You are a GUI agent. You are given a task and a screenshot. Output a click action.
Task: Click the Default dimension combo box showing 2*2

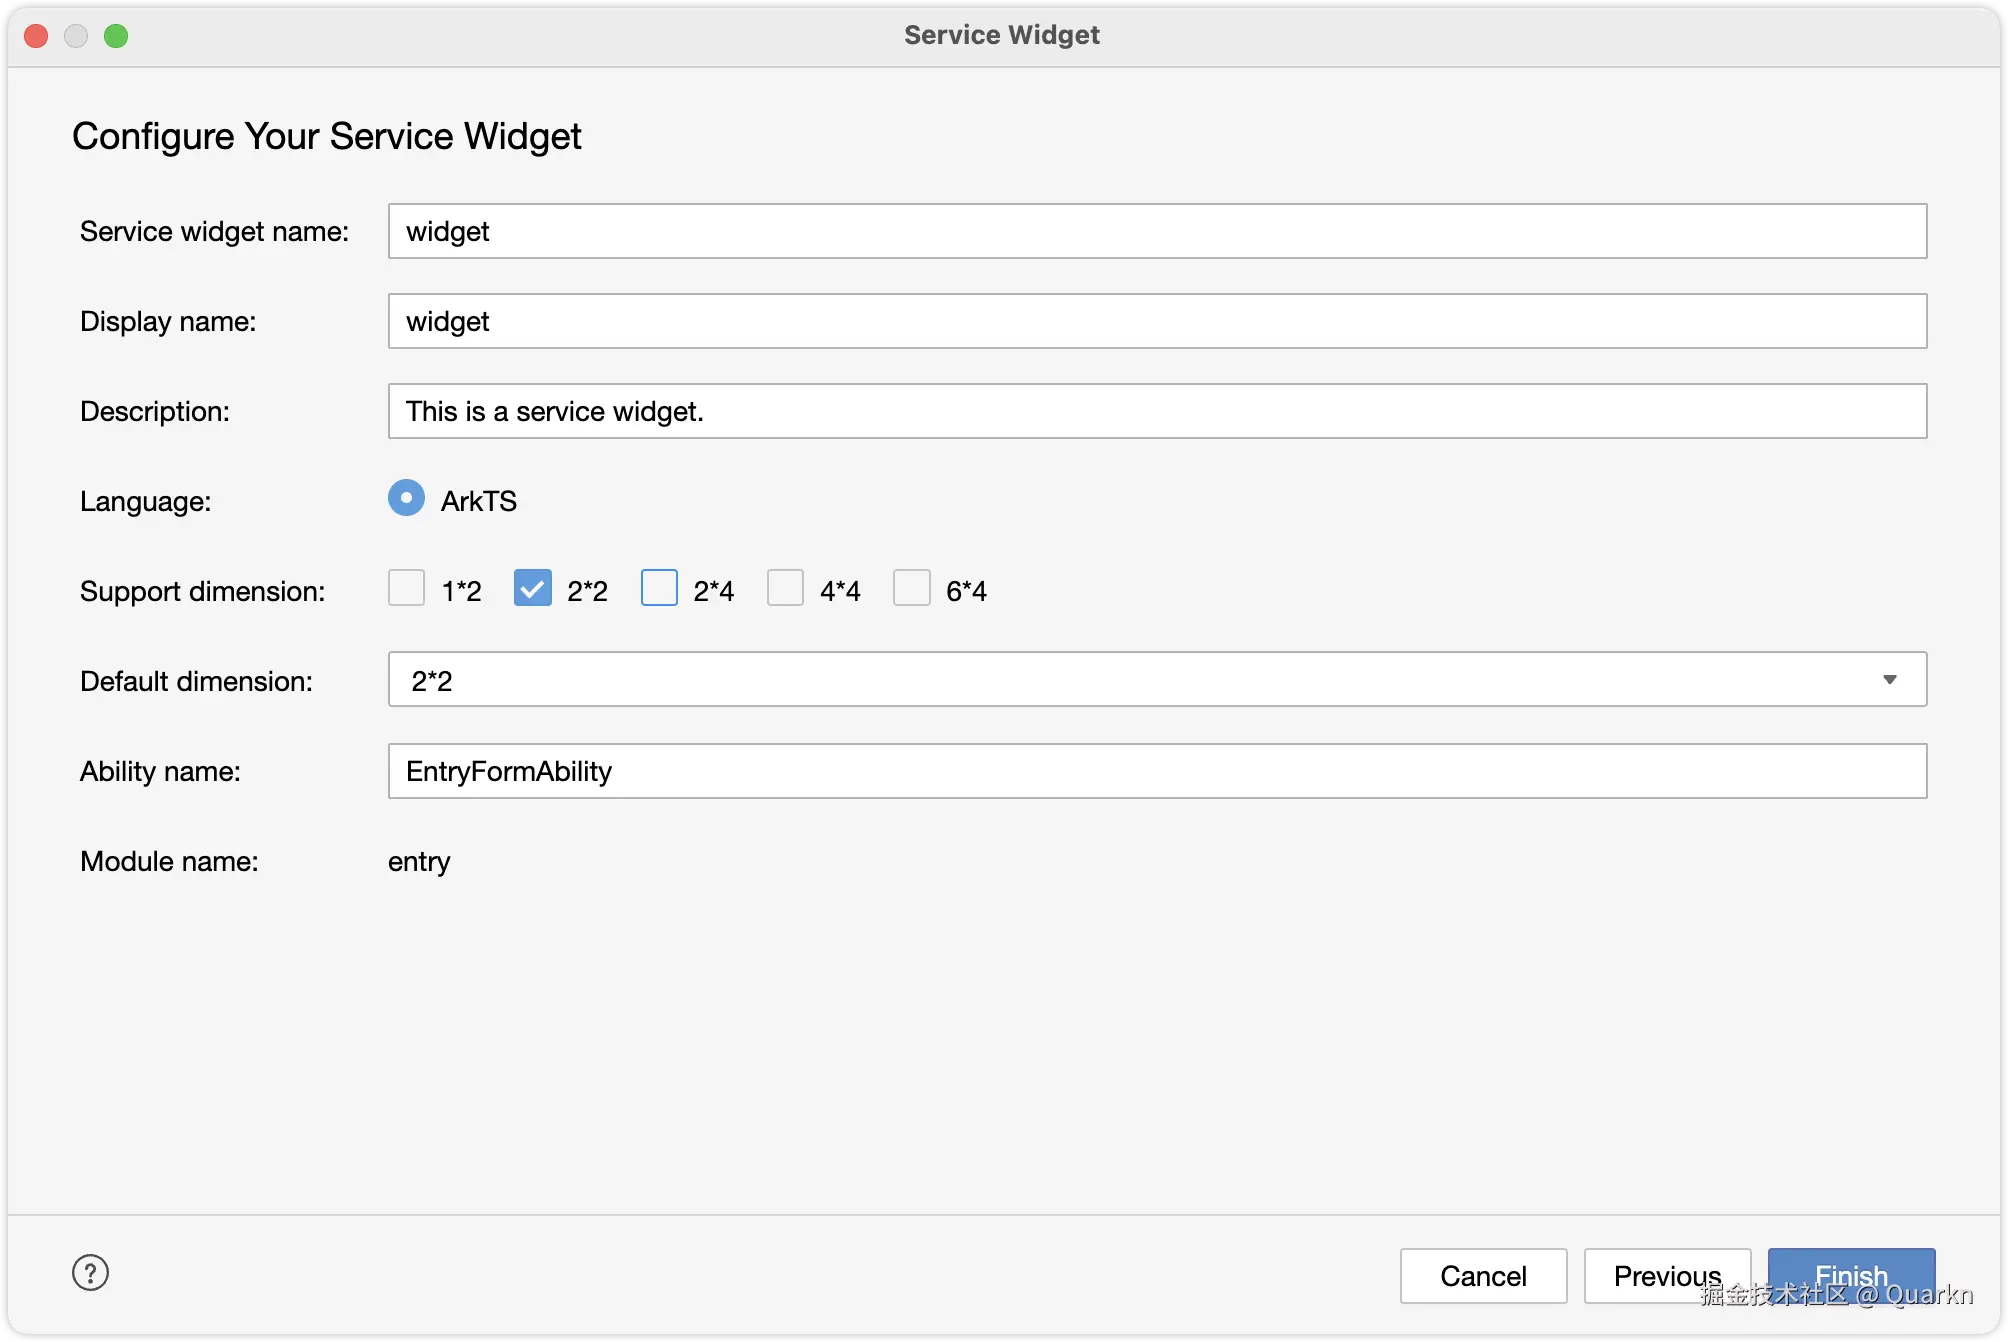pyautogui.click(x=1100, y=680)
